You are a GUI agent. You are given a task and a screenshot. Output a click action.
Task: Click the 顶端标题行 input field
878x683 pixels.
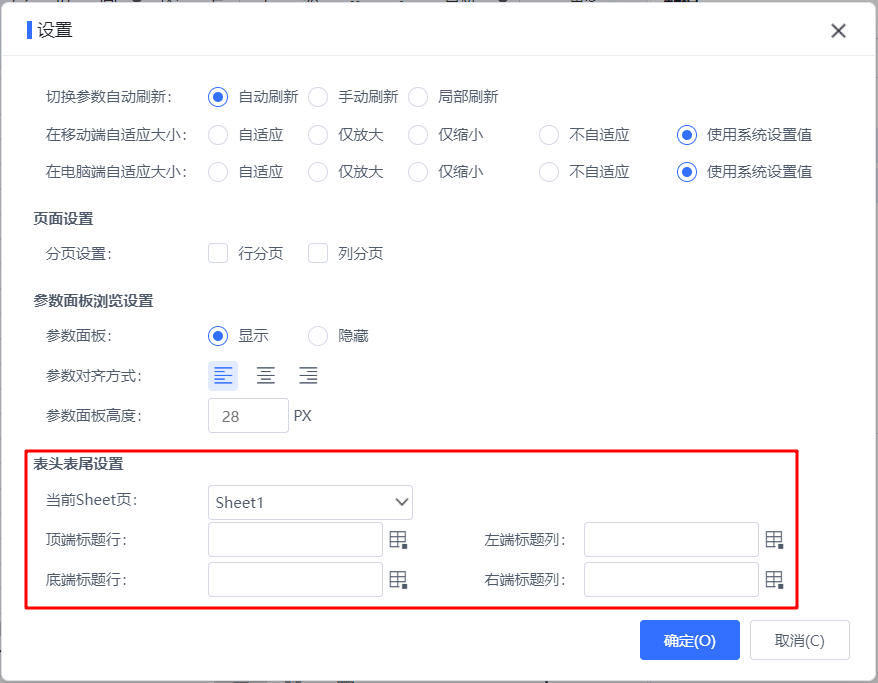tap(295, 540)
